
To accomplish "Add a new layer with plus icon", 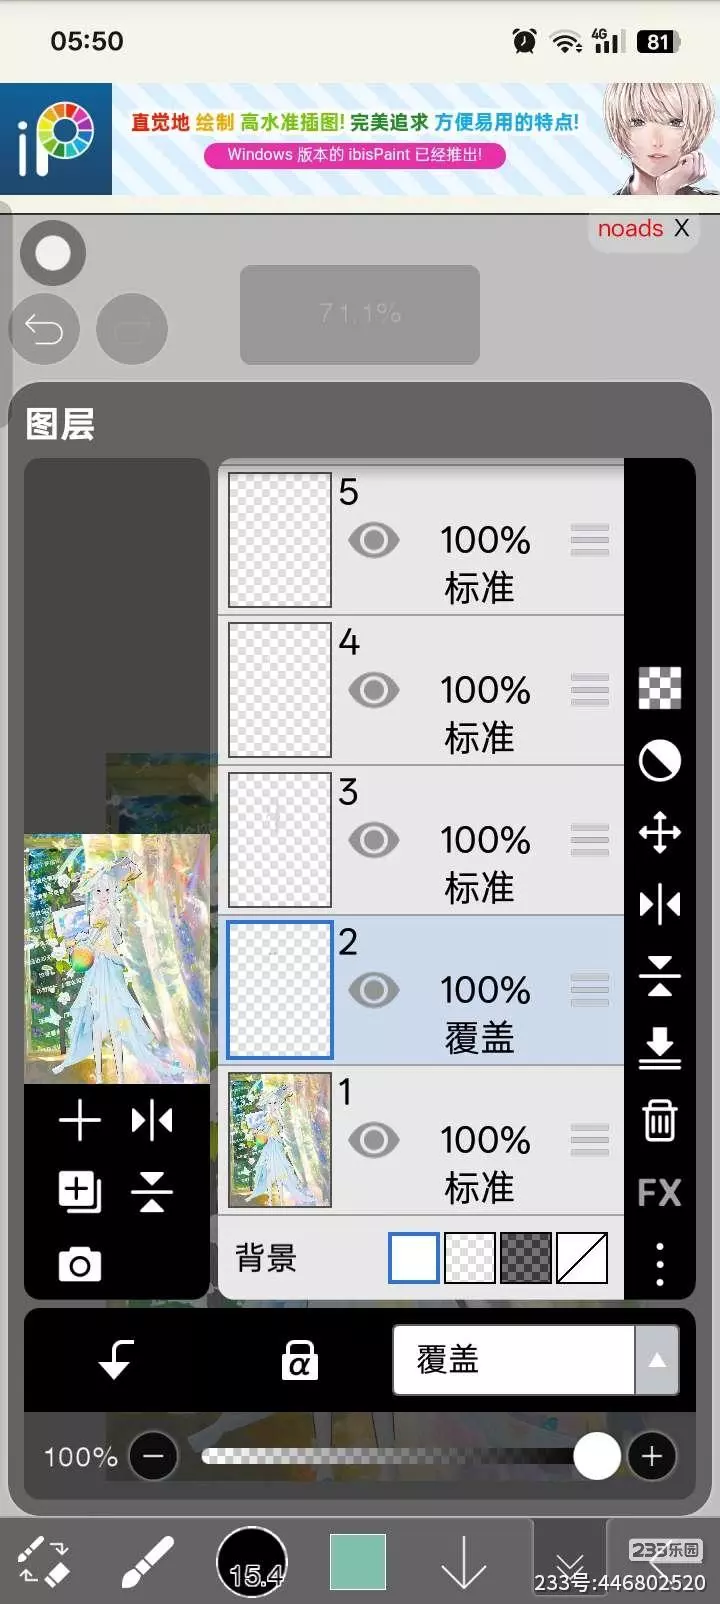I will (x=80, y=1120).
